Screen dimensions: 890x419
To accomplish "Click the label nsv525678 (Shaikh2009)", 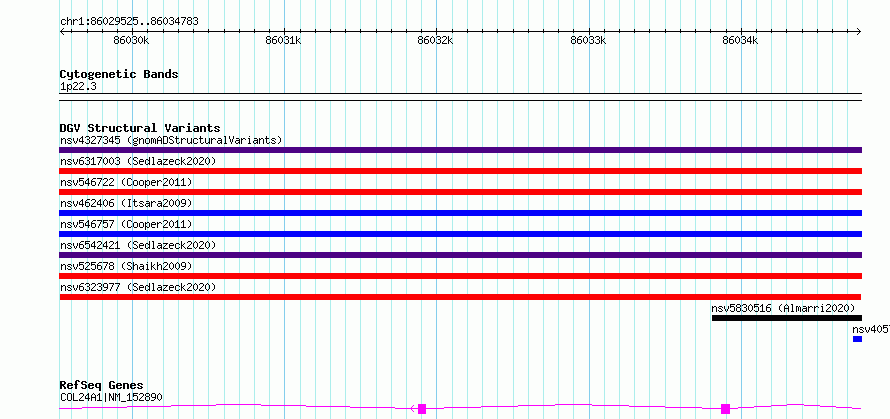I will [x=126, y=266].
